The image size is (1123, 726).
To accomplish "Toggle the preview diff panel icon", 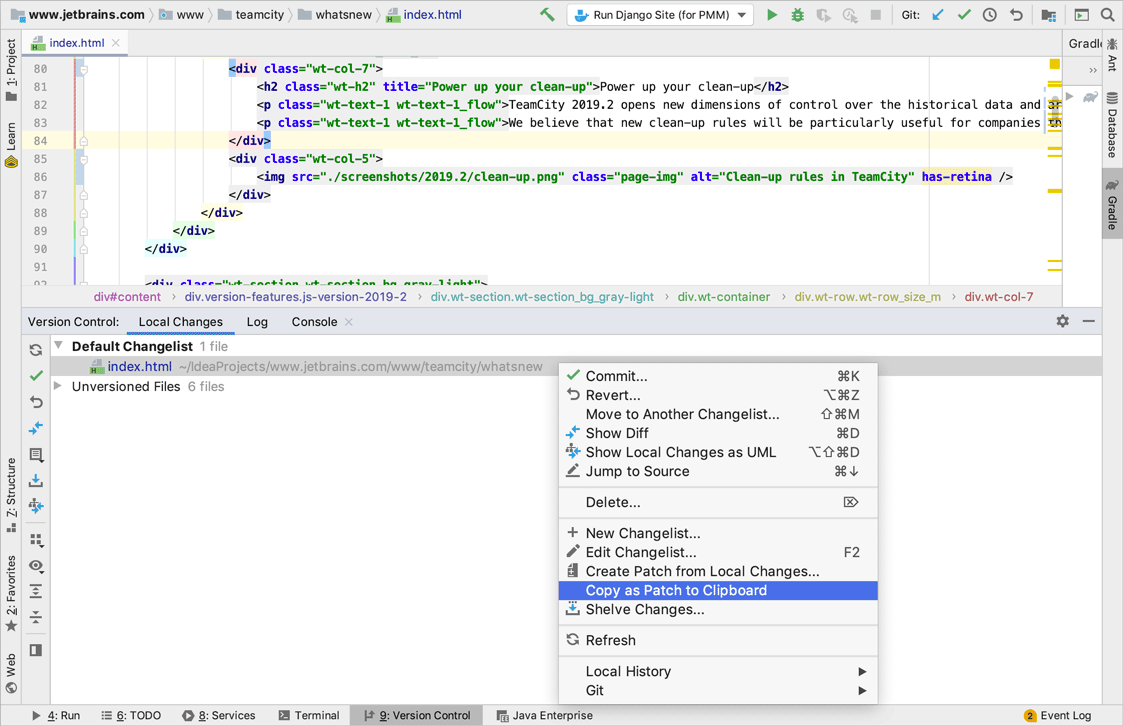I will [x=36, y=650].
